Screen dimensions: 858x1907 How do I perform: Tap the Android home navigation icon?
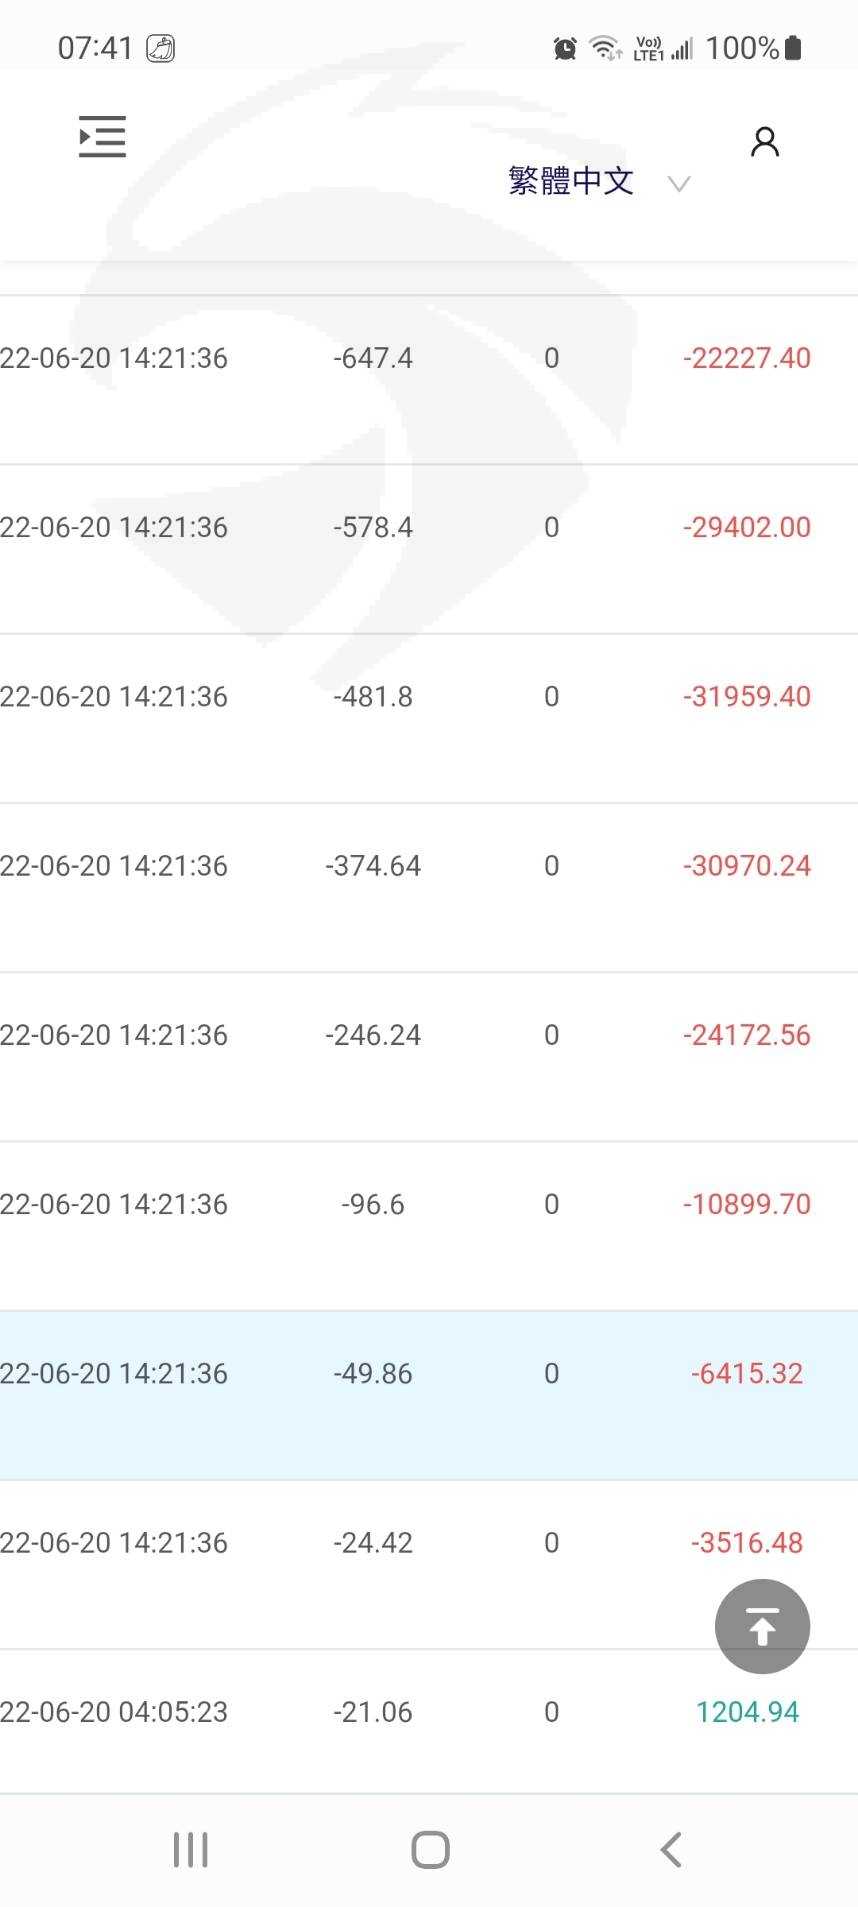pyautogui.click(x=430, y=1850)
